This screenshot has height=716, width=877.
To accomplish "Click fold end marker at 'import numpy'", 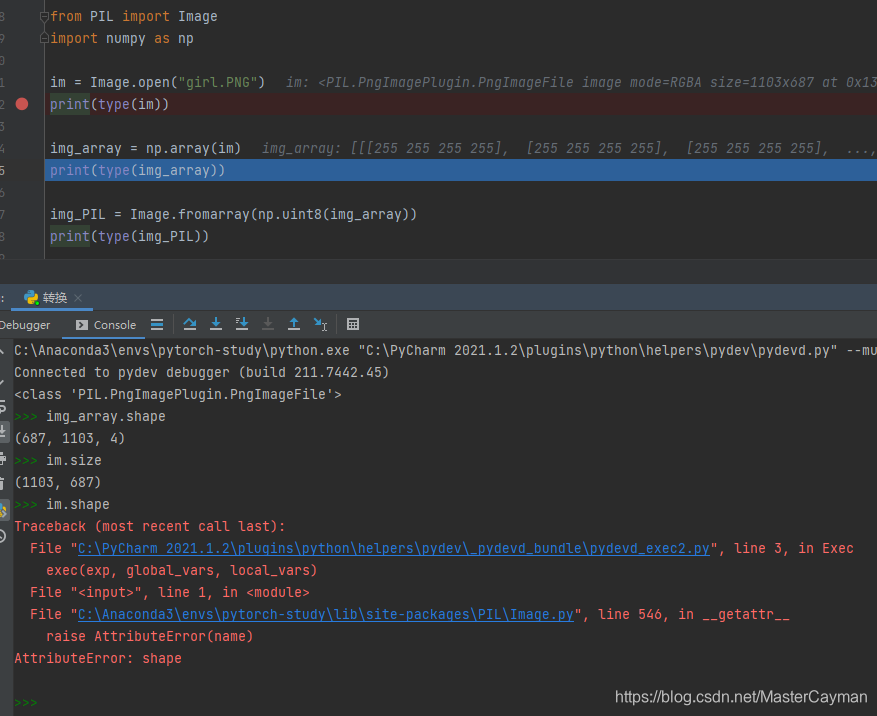I will click(44, 39).
